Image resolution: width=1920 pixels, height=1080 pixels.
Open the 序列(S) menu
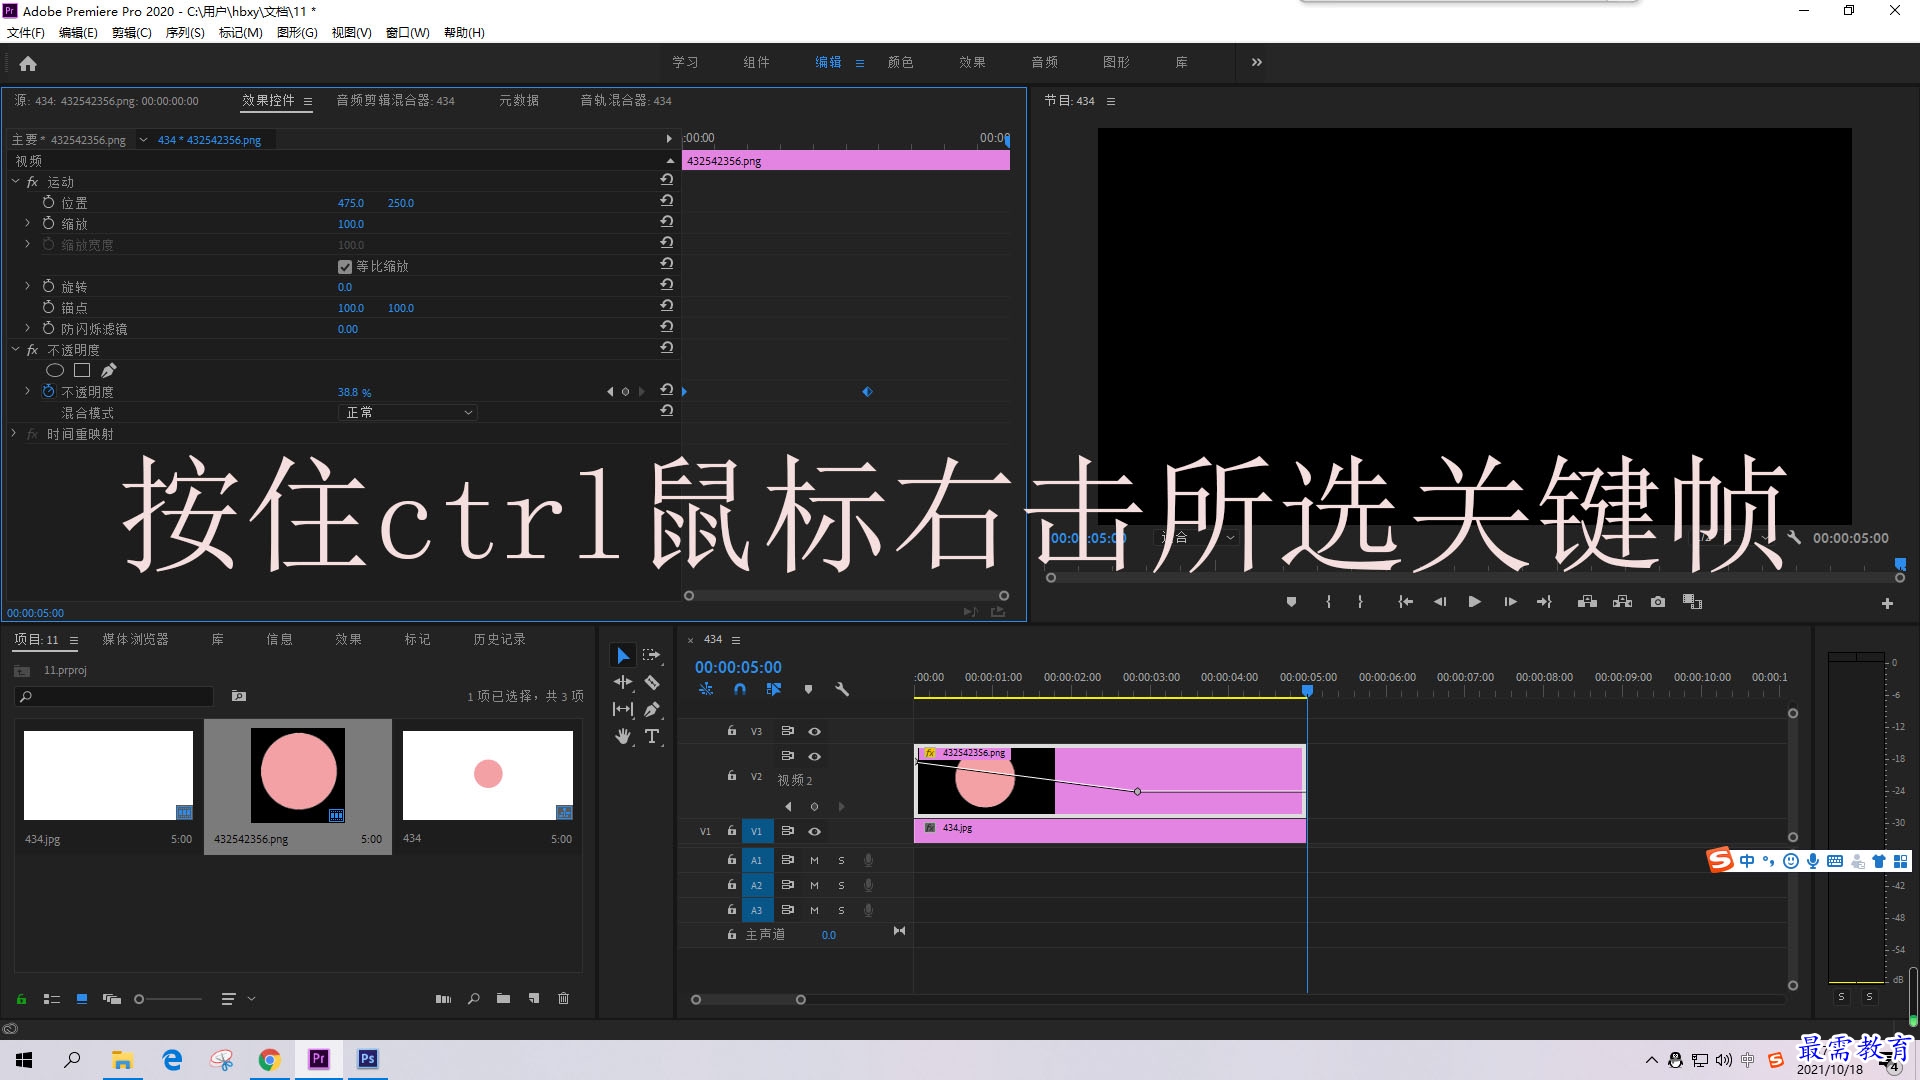185,33
